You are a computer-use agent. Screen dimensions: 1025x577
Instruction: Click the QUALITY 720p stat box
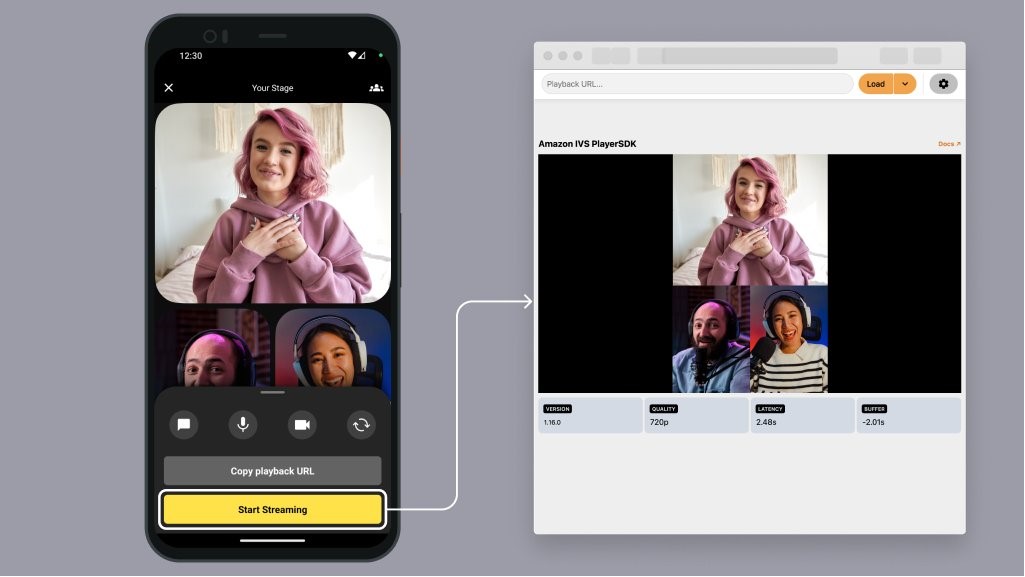[696, 416]
